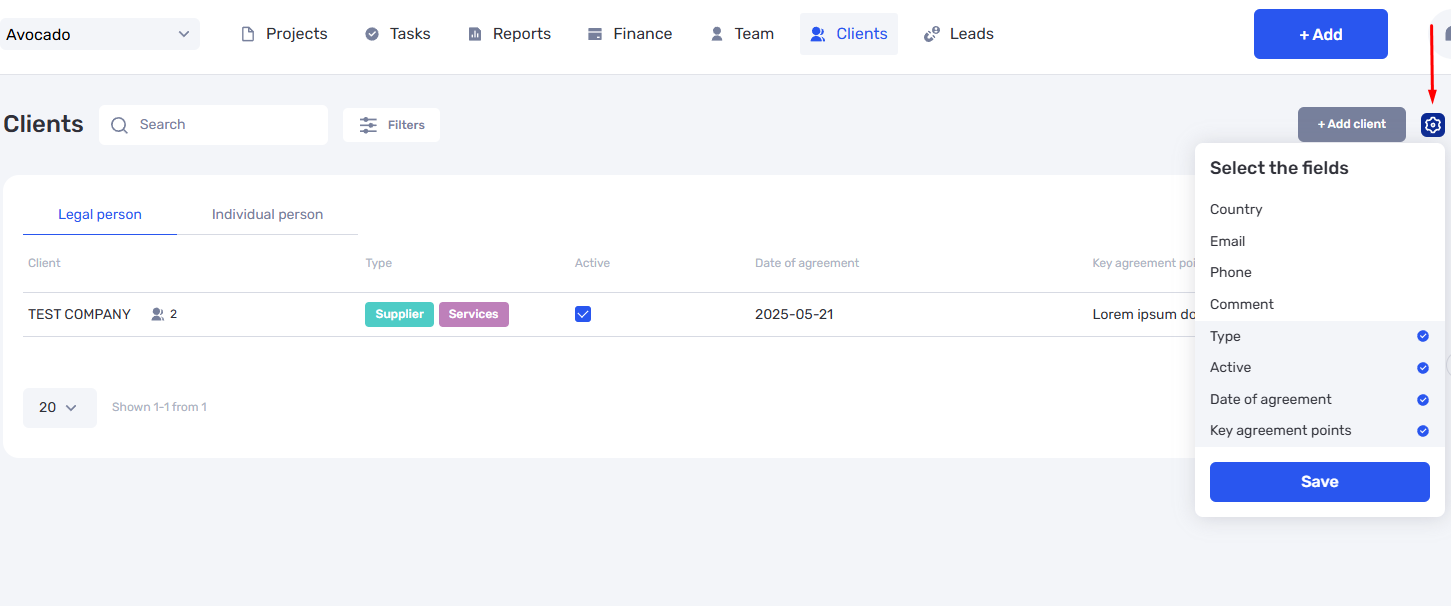Open the TEST COMPANY client
The width and height of the screenshot is (1451, 606).
click(x=79, y=314)
